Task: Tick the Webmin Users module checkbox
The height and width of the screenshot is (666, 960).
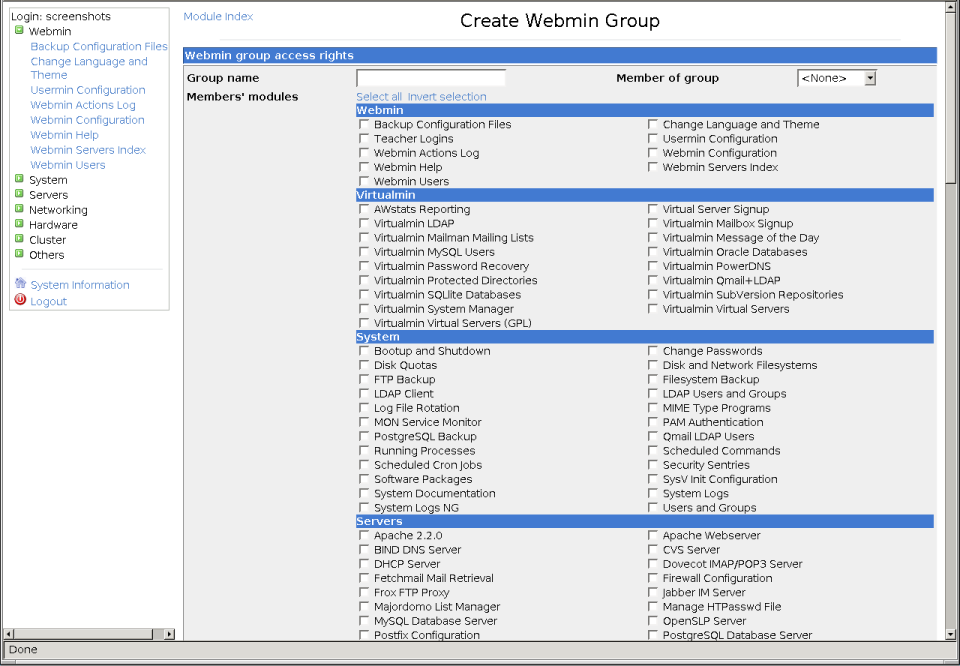Action: point(364,181)
